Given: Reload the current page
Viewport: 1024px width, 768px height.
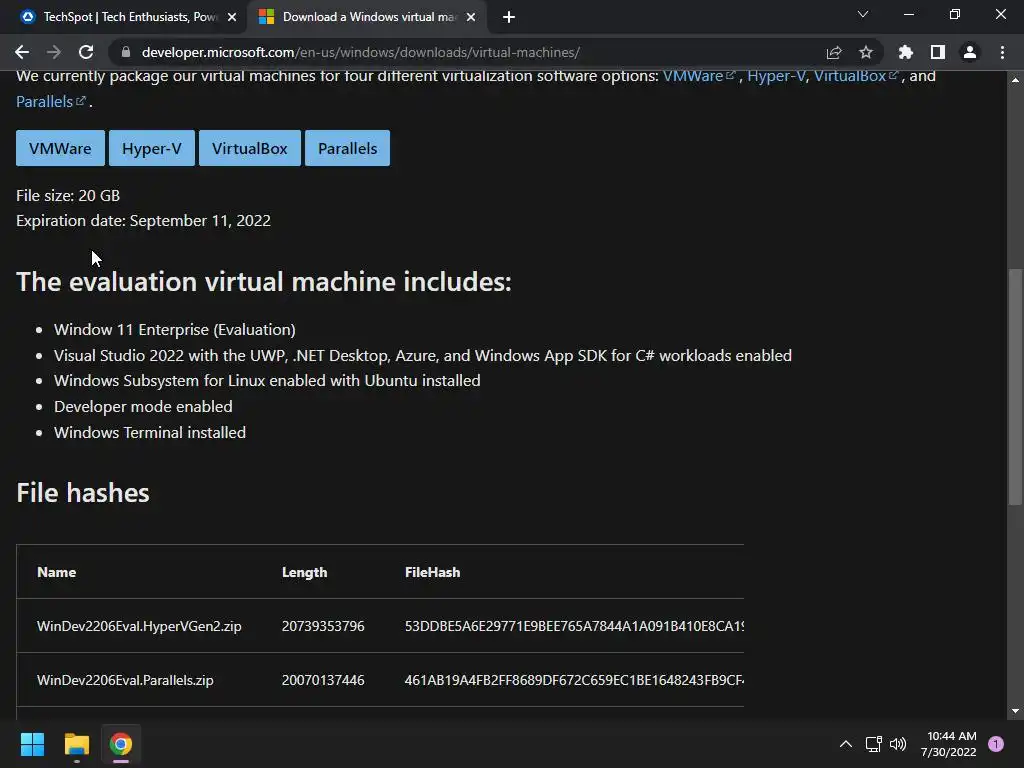Looking at the screenshot, I should pyautogui.click(x=86, y=52).
